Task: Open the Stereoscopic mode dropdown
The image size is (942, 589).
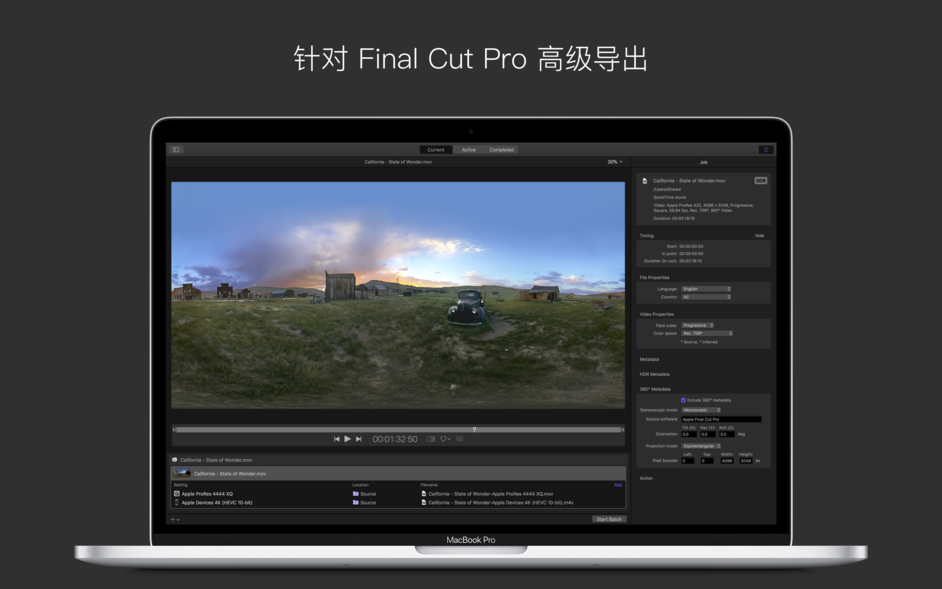Action: 700,410
